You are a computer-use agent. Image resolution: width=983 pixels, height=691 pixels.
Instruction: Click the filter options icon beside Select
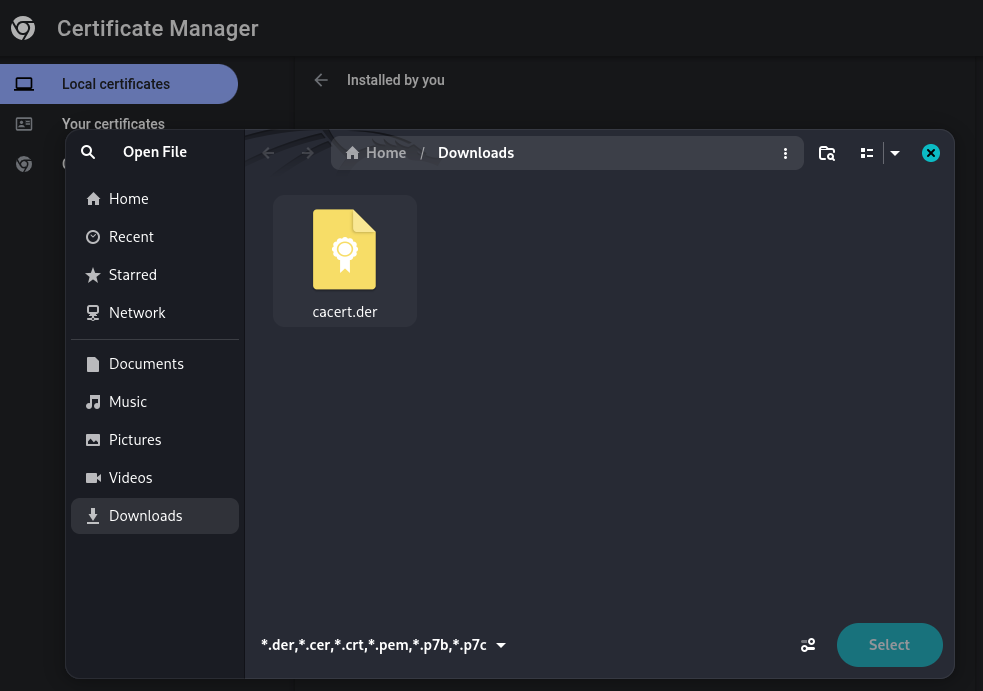click(808, 645)
